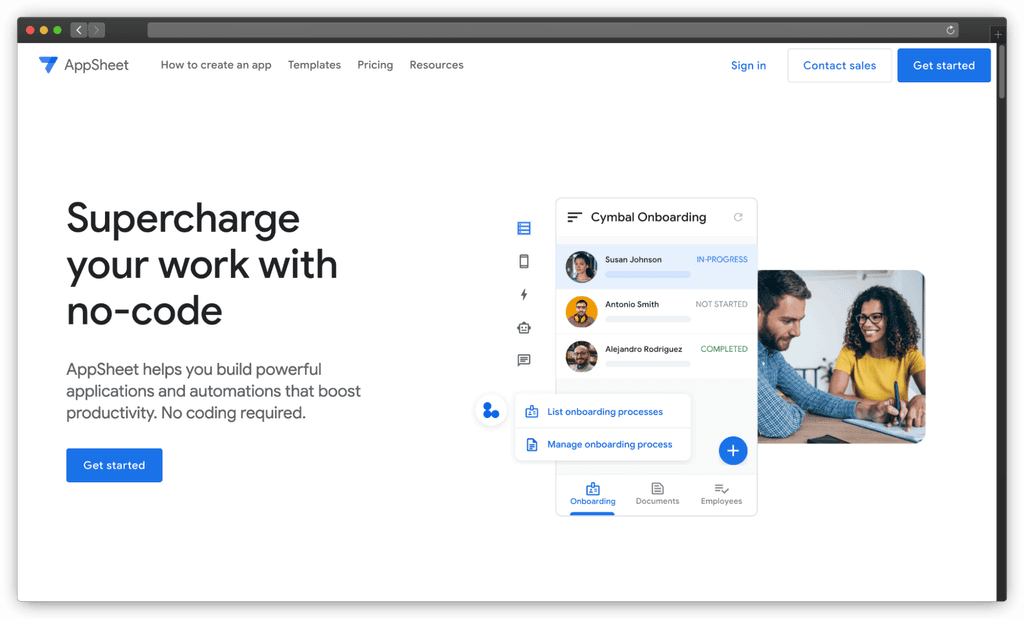The height and width of the screenshot is (619, 1024).
Task: Click the blue assistant dots icon
Action: click(x=491, y=411)
